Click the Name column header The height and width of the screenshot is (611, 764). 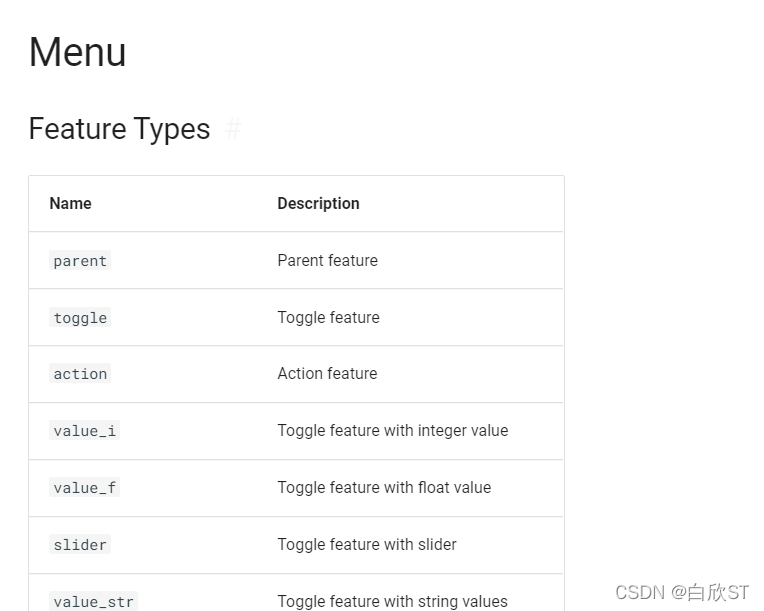[x=71, y=204]
